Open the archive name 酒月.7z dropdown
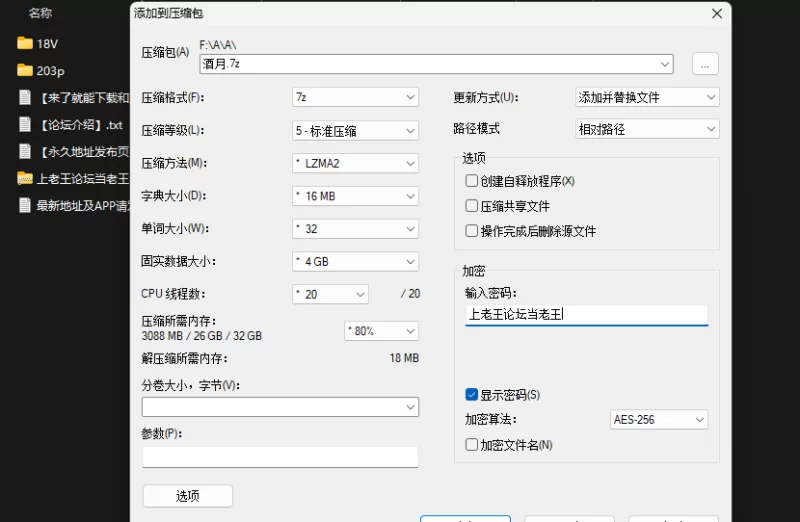The image size is (800, 522). tap(436, 64)
